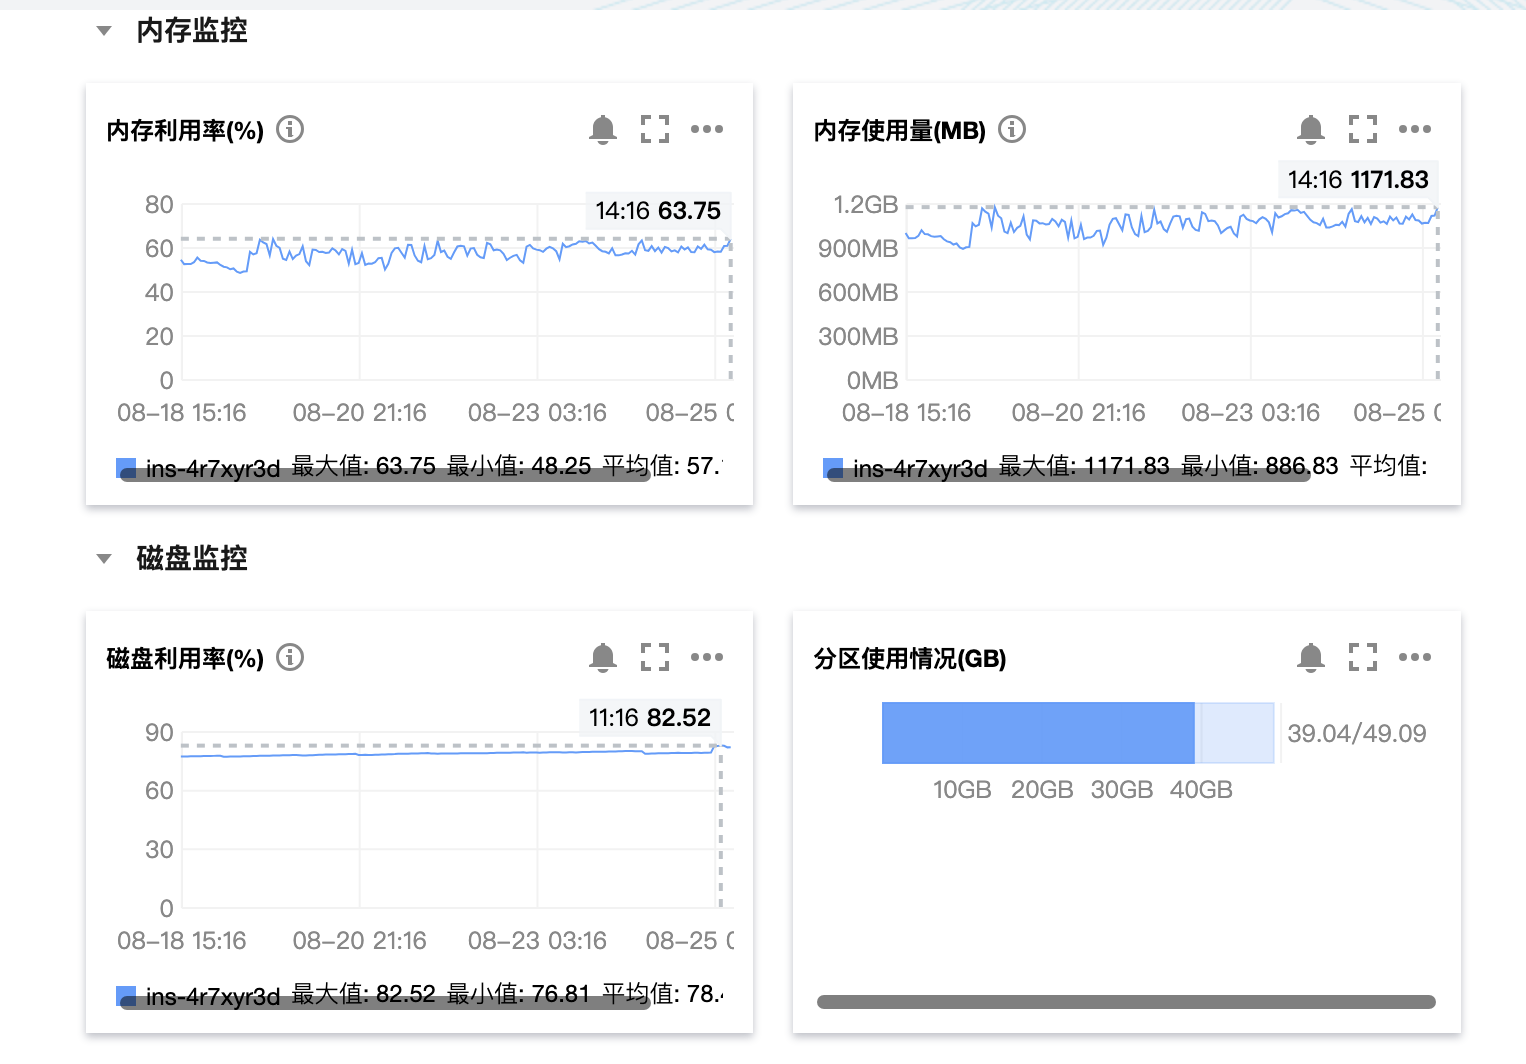Toggle ins-4r7xyr3d legend in 磁盘利用率 chart
The height and width of the screenshot is (1064, 1526).
click(198, 995)
